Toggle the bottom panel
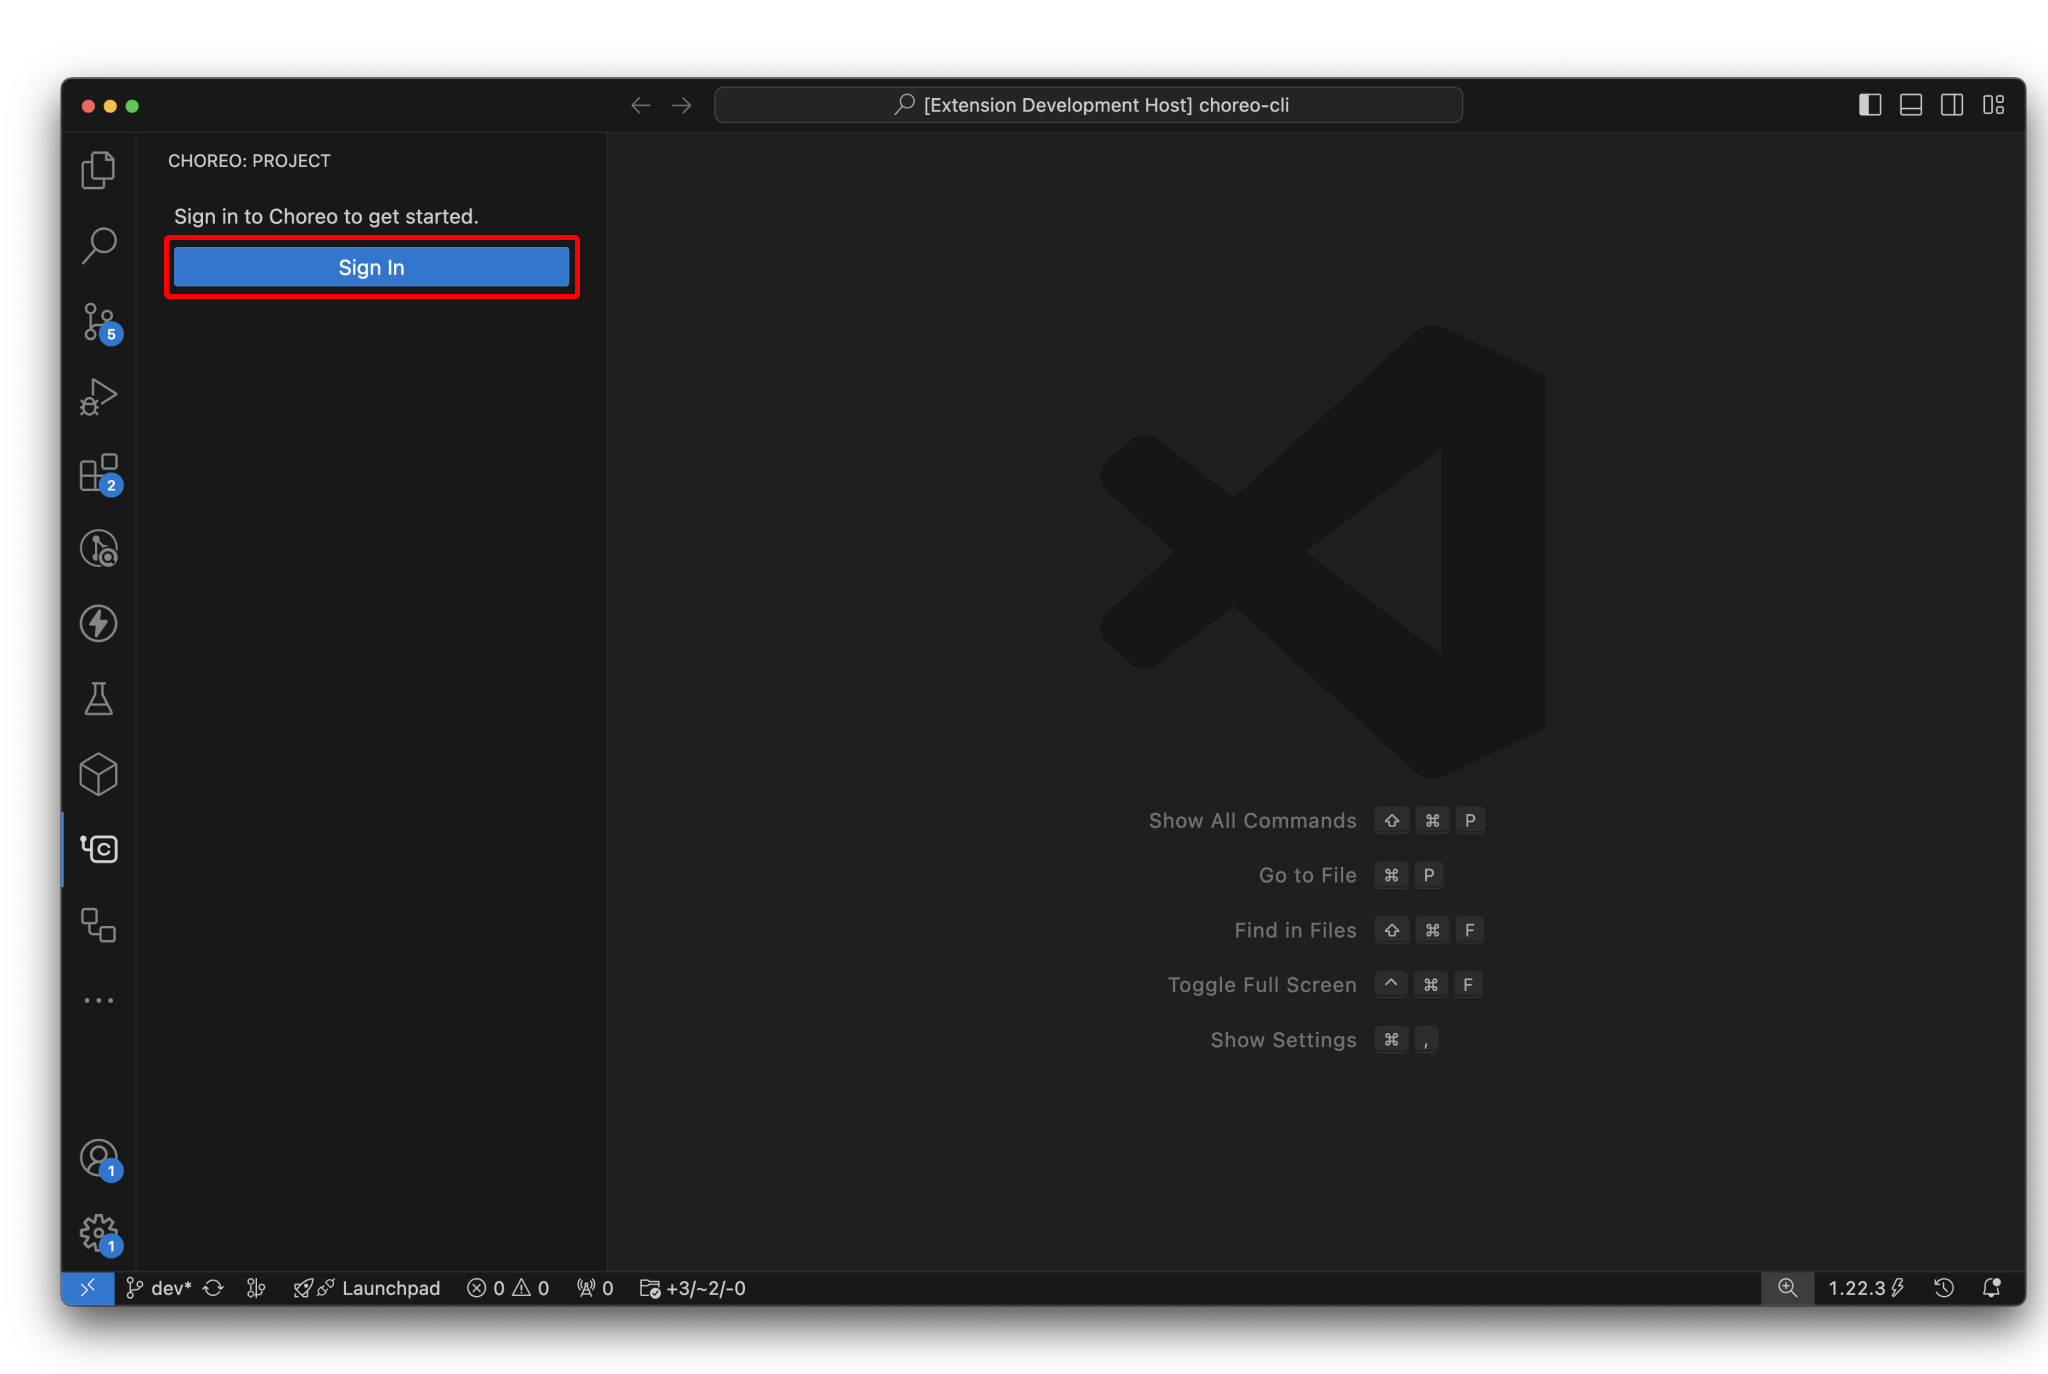The height and width of the screenshot is (1374, 2048). click(x=1911, y=105)
